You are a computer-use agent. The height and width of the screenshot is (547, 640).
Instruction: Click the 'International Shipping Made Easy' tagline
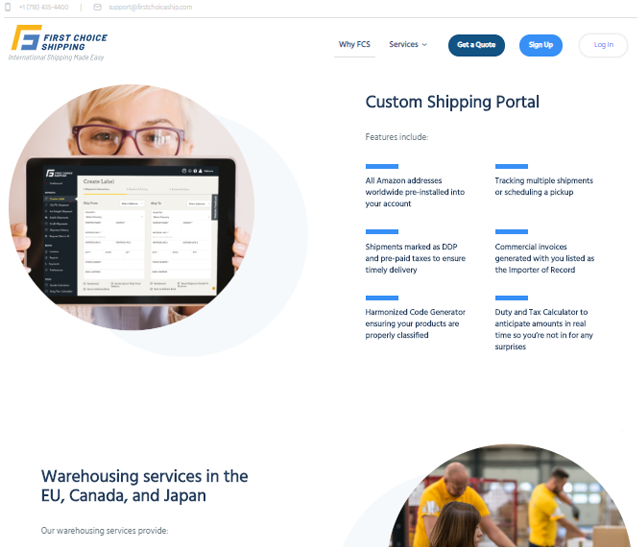56,57
